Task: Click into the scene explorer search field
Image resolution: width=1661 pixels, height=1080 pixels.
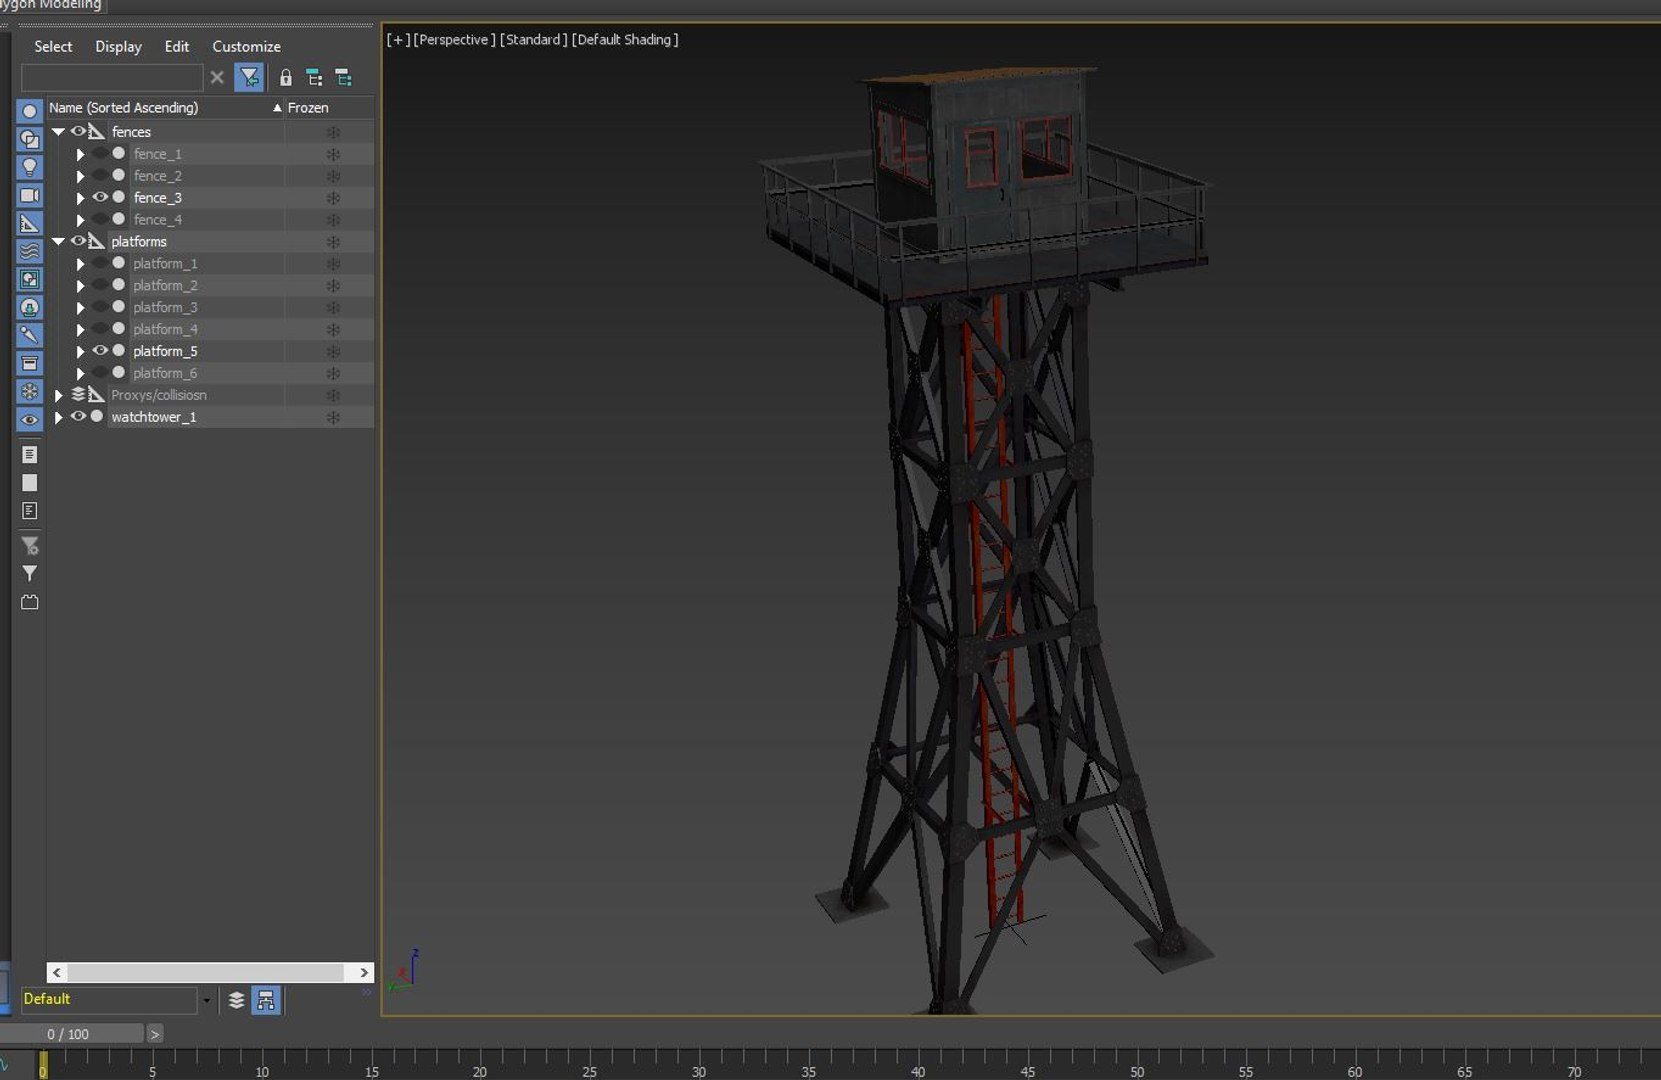Action: coord(112,77)
